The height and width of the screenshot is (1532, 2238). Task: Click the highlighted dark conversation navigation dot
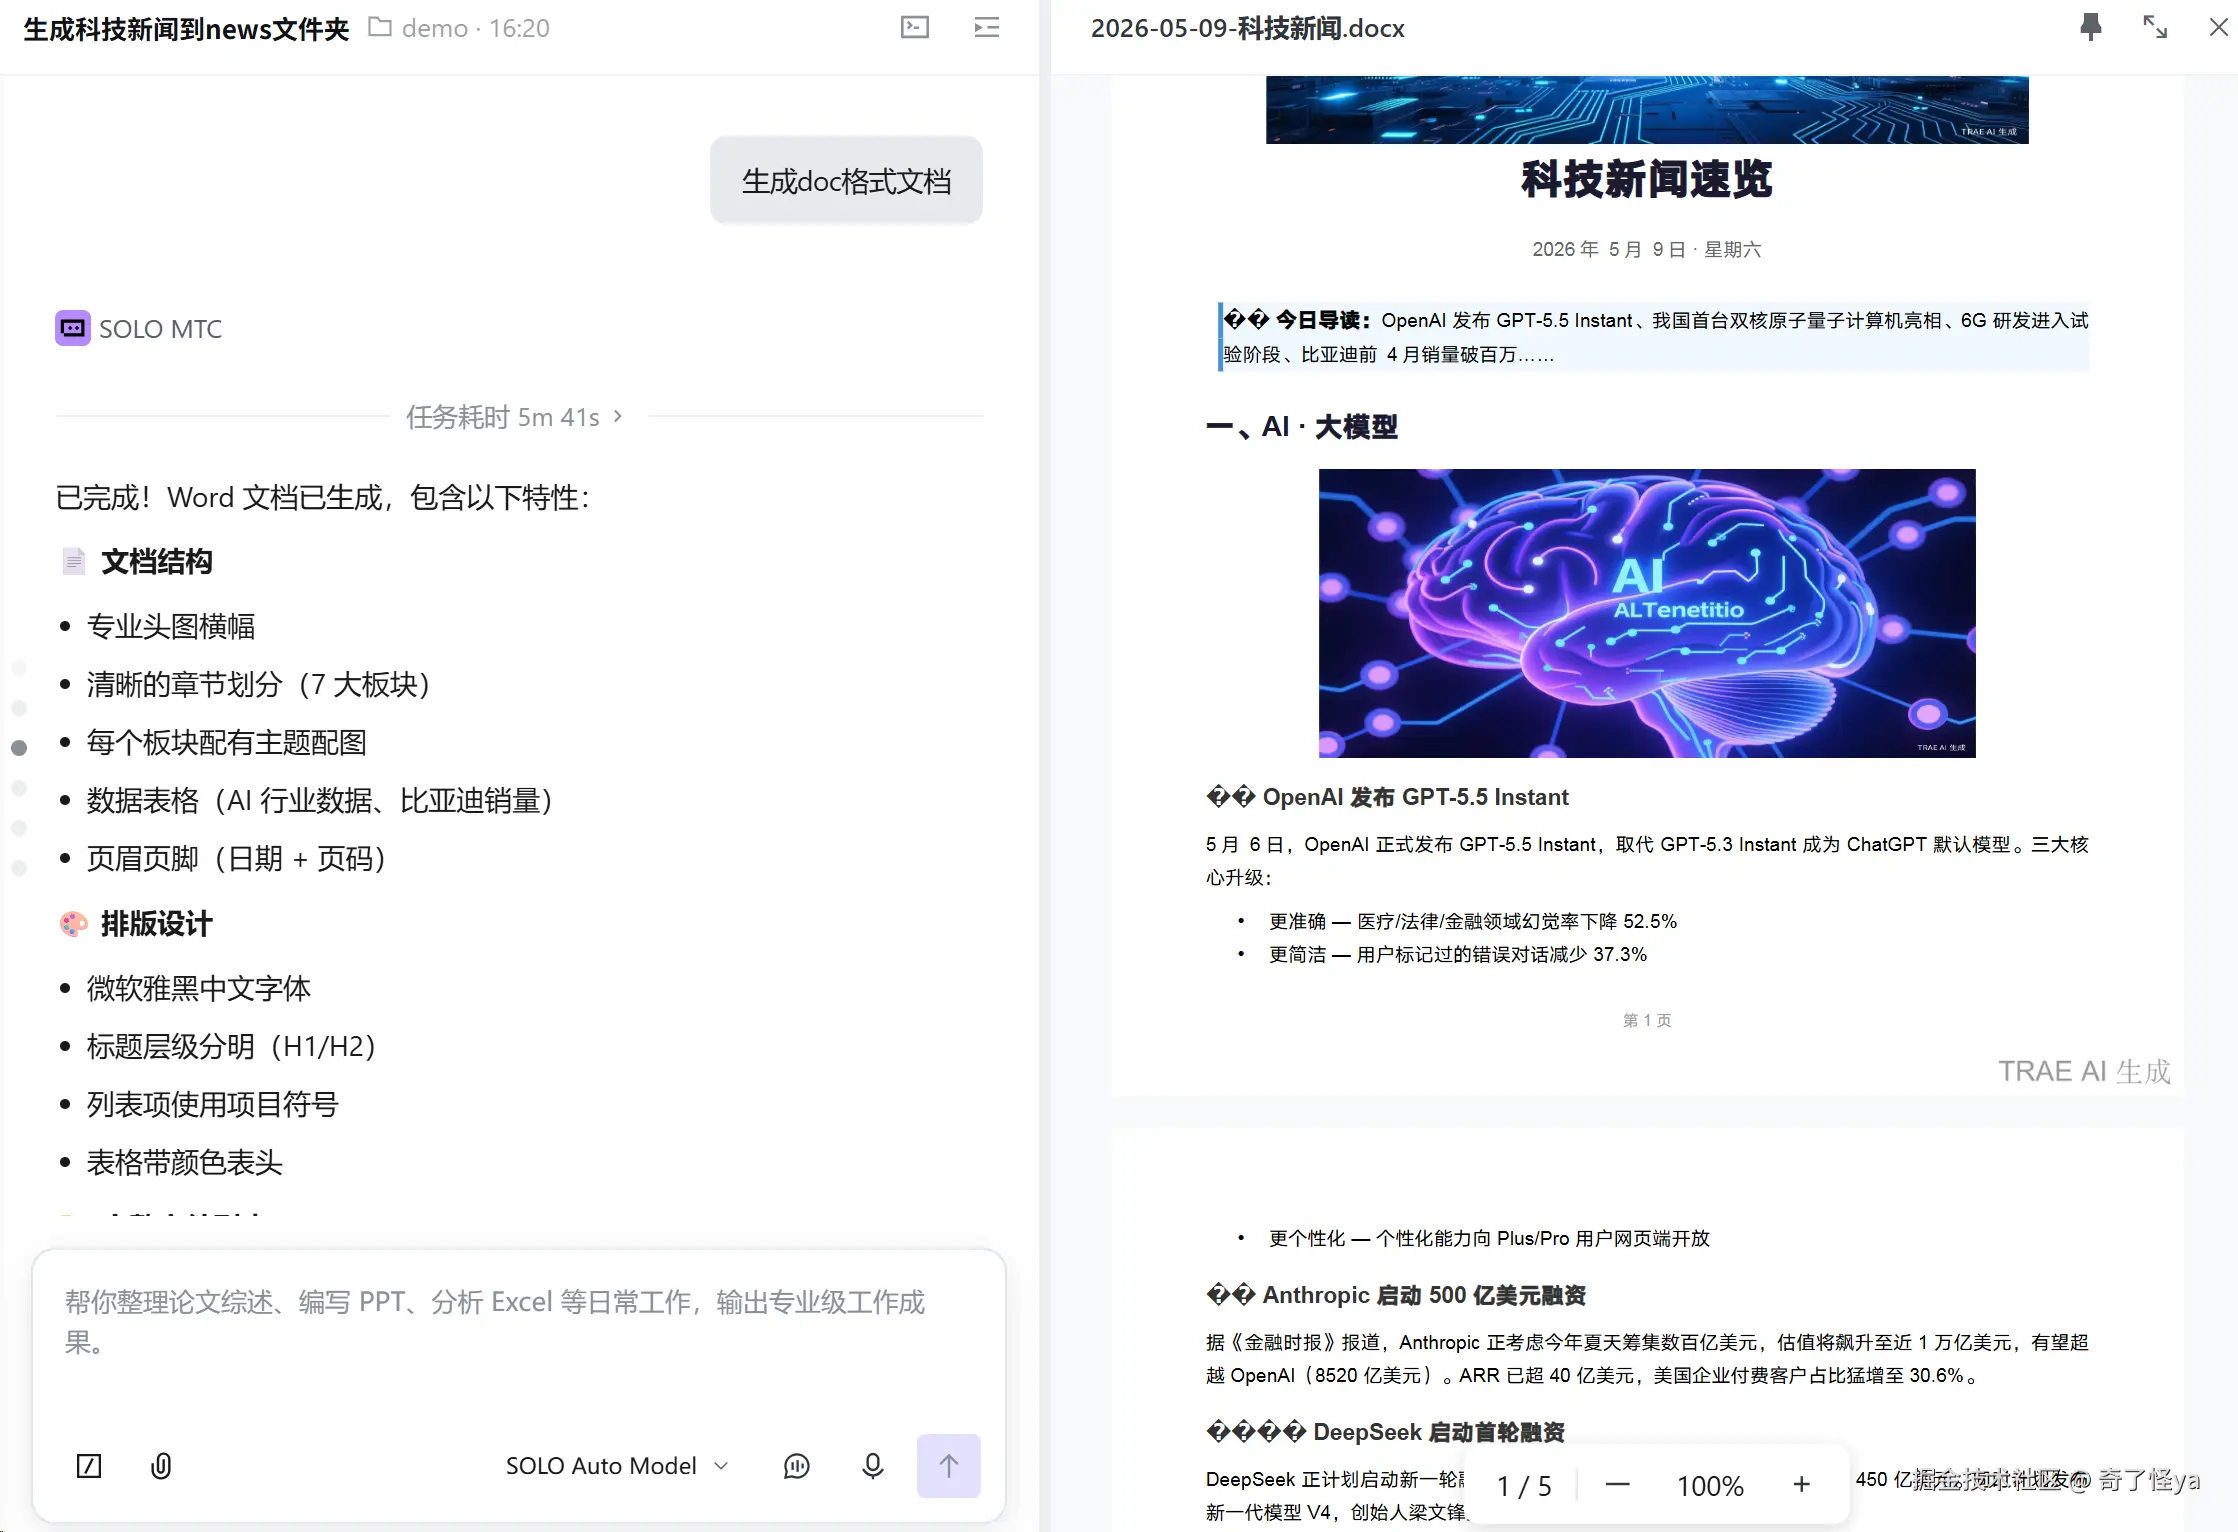pyautogui.click(x=19, y=748)
